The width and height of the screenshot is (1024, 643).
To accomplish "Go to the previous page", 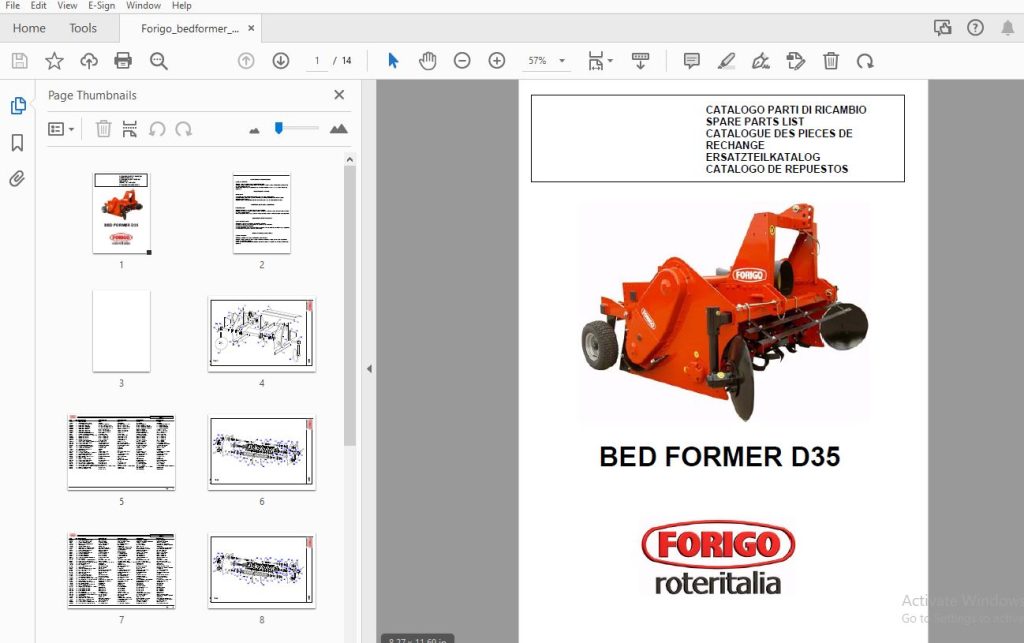I will tap(246, 61).
